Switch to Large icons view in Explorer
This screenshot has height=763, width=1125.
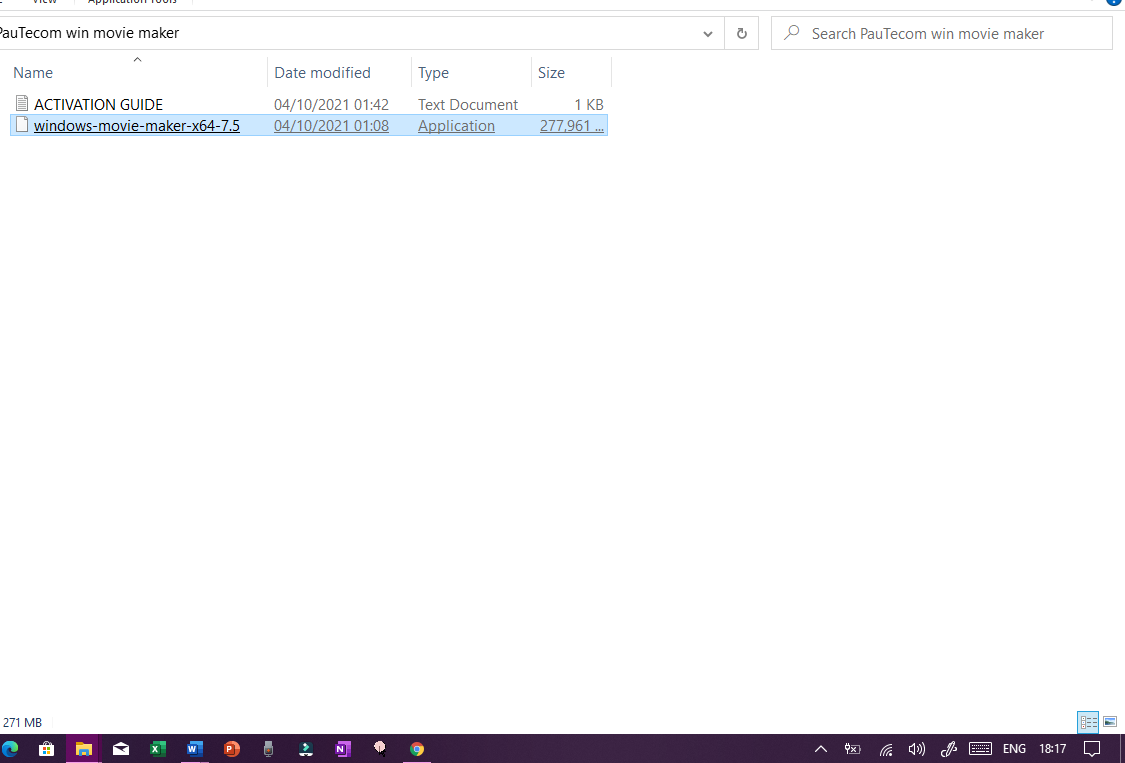click(1110, 722)
